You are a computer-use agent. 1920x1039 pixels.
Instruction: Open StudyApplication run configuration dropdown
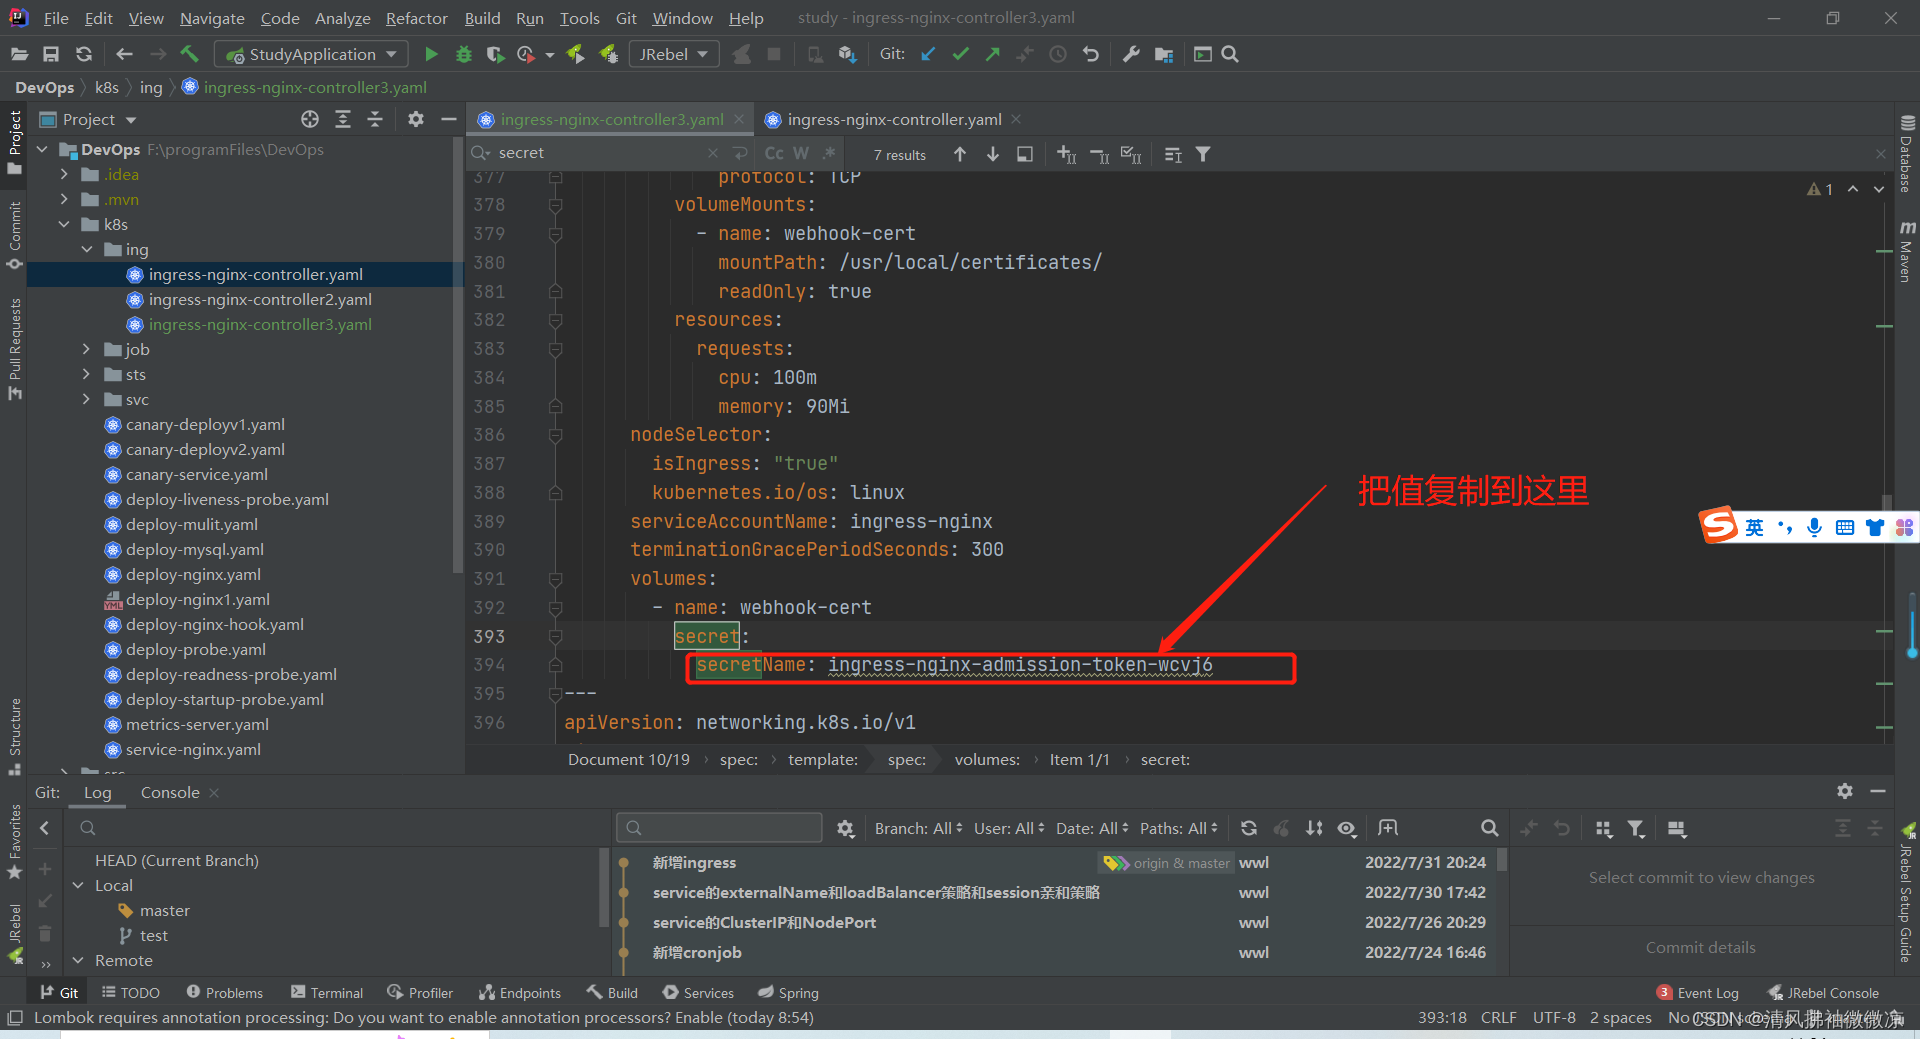312,54
